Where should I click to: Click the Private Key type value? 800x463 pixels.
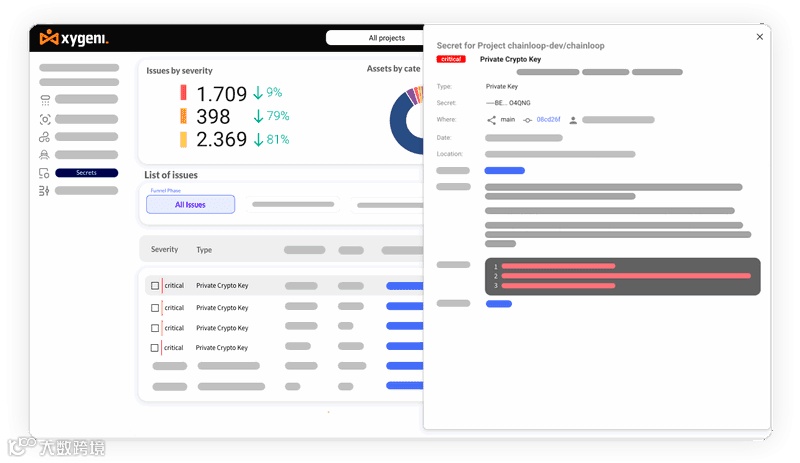pyautogui.click(x=502, y=86)
